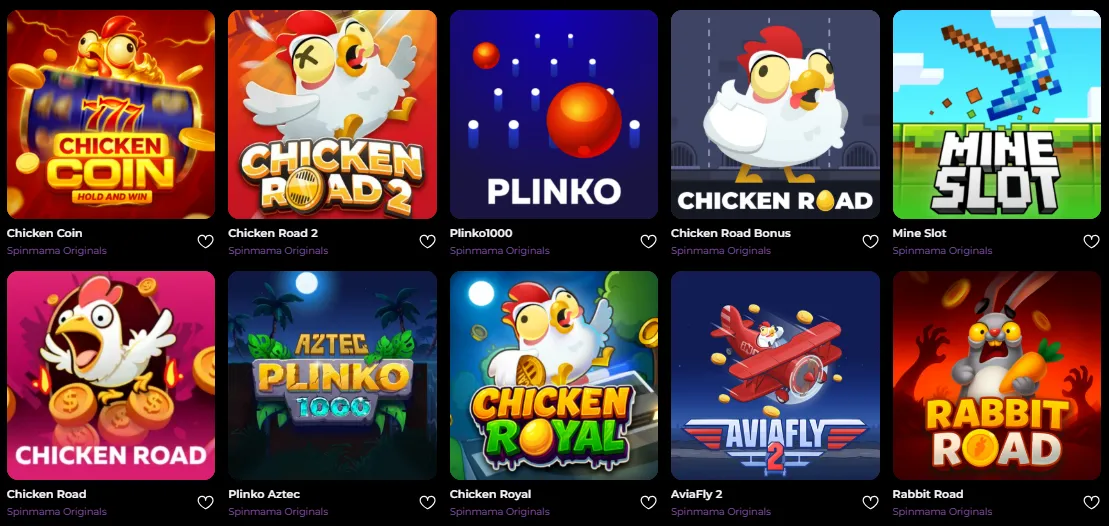Click the heart next to Chicken Road Bonus
This screenshot has width=1109, height=526.
pos(871,242)
